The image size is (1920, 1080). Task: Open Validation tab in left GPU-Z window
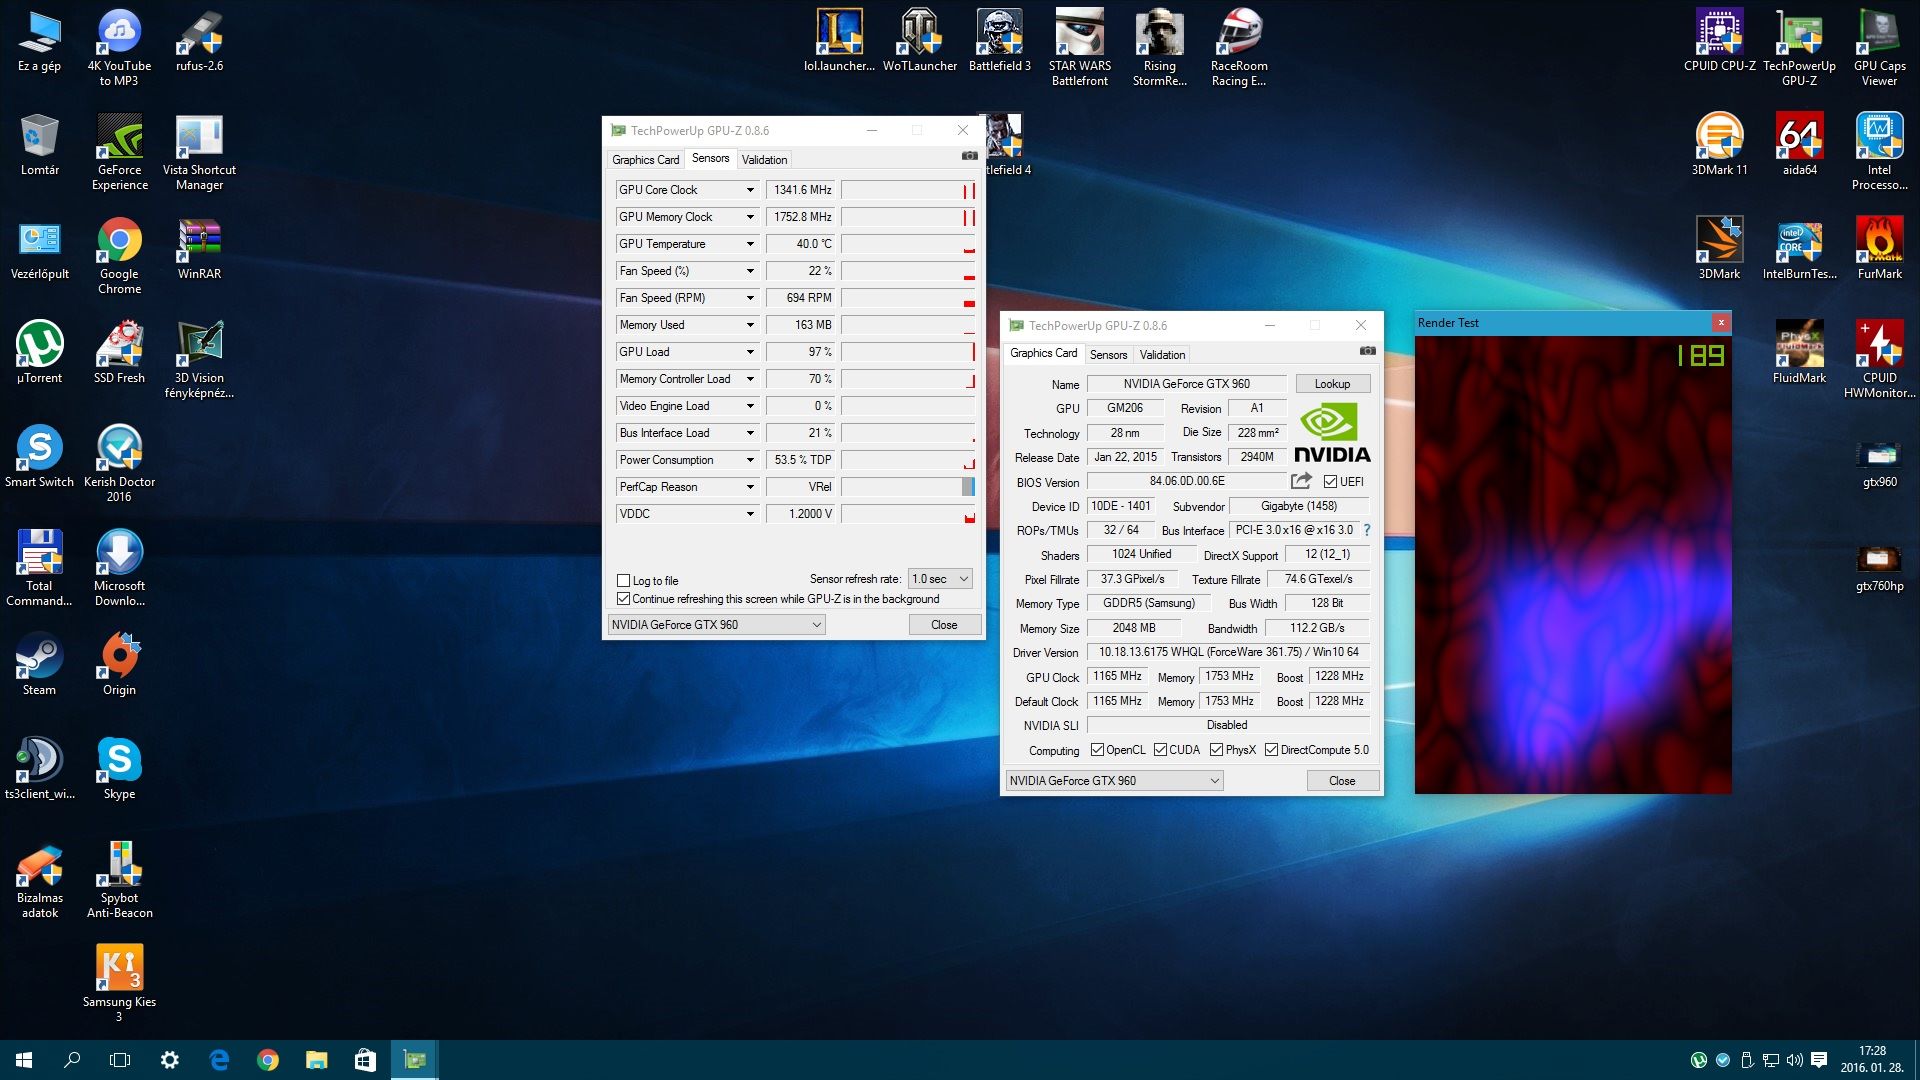click(x=764, y=160)
